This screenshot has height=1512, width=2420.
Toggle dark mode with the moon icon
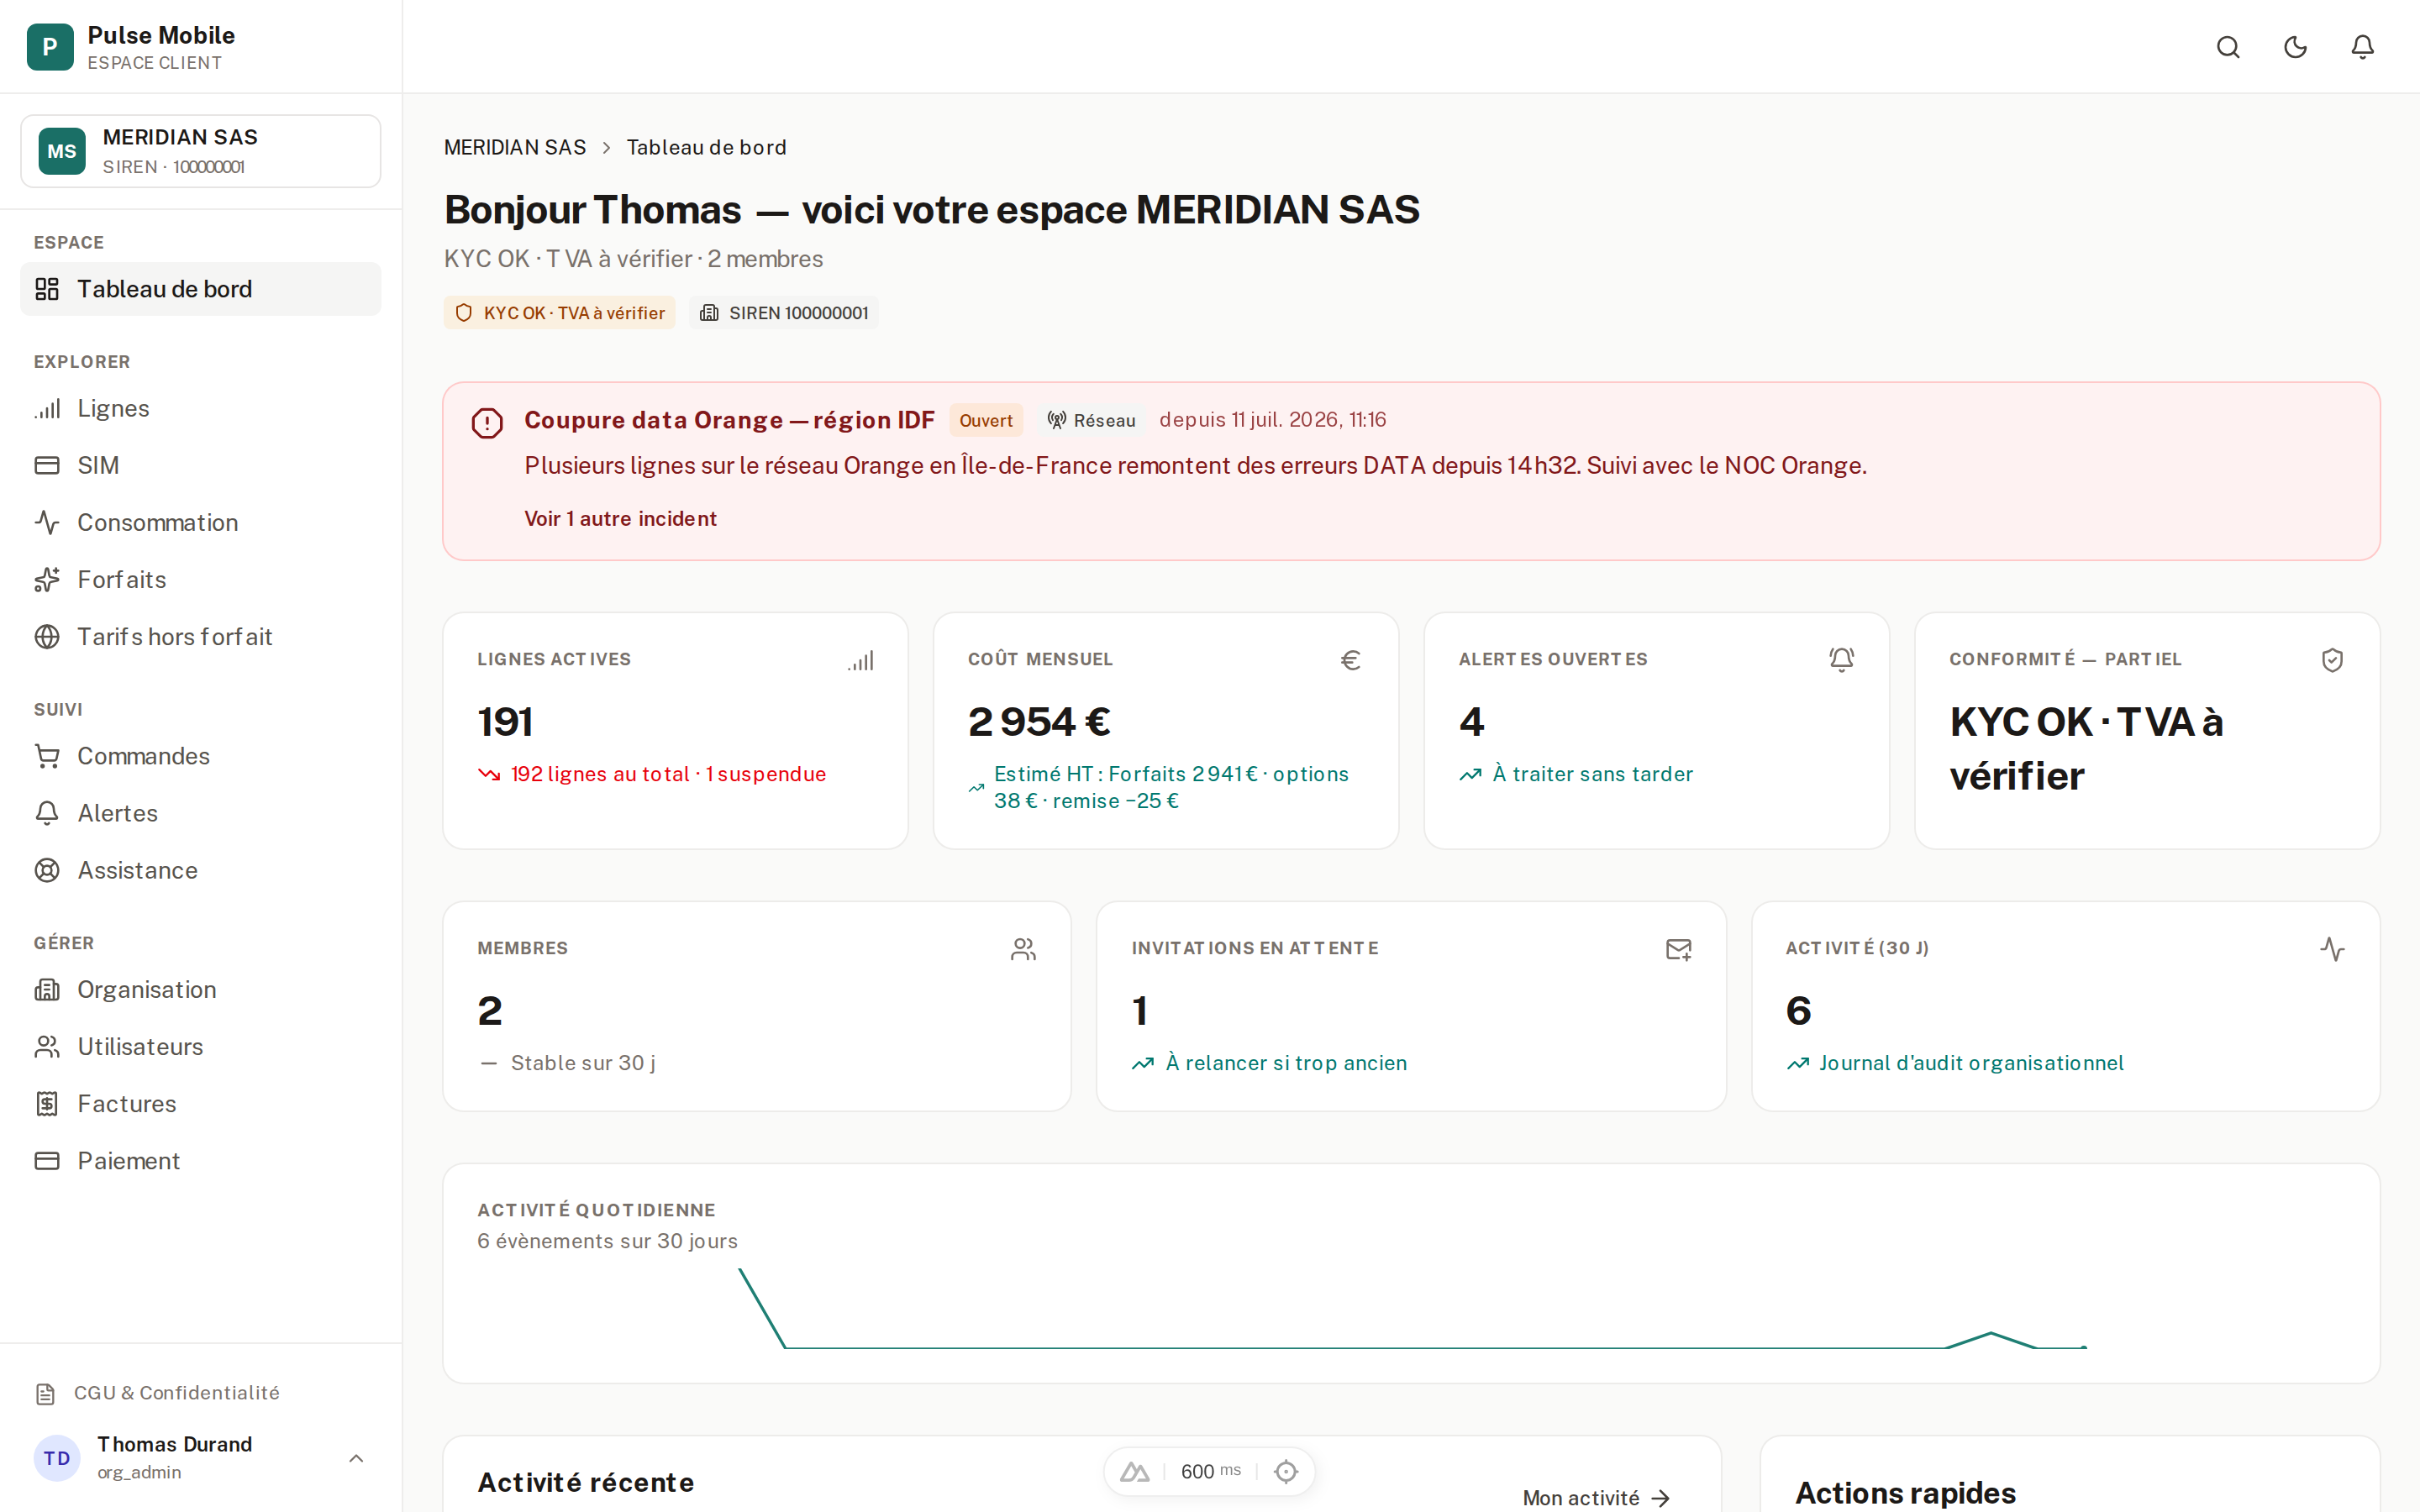tap(2295, 47)
